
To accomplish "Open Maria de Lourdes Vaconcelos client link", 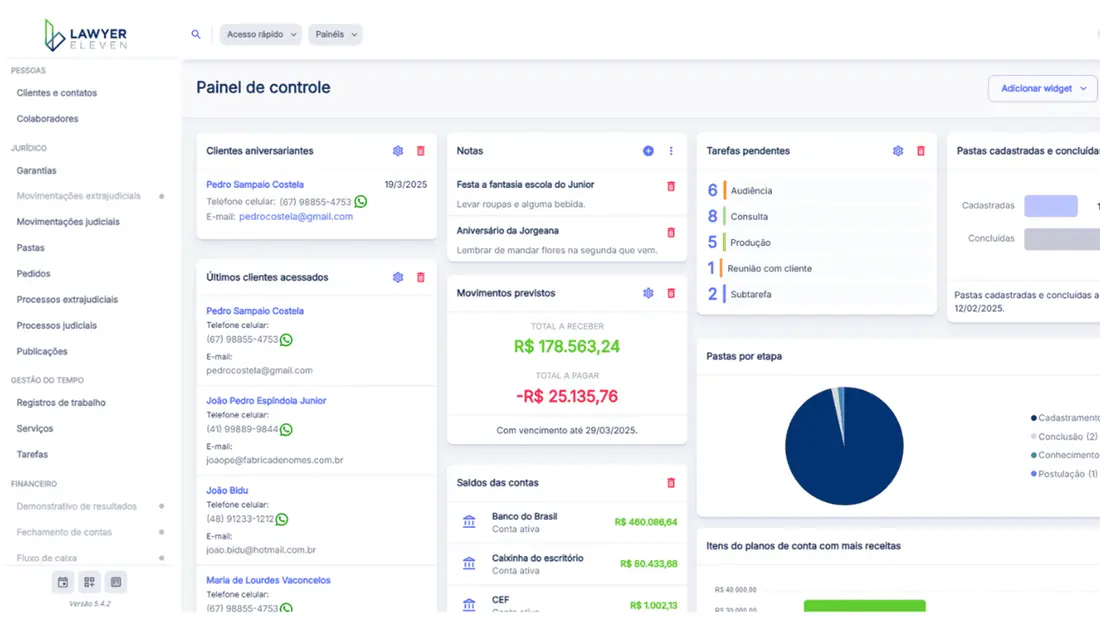I will coord(268,580).
